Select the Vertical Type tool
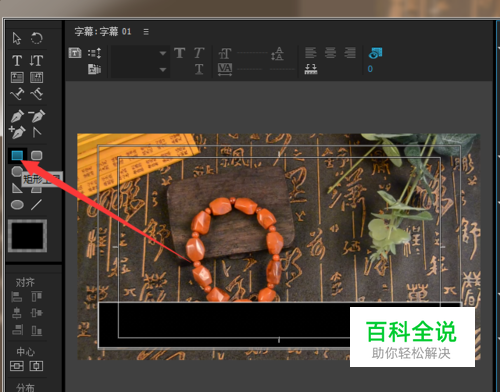The width and height of the screenshot is (500, 392). coord(36,61)
